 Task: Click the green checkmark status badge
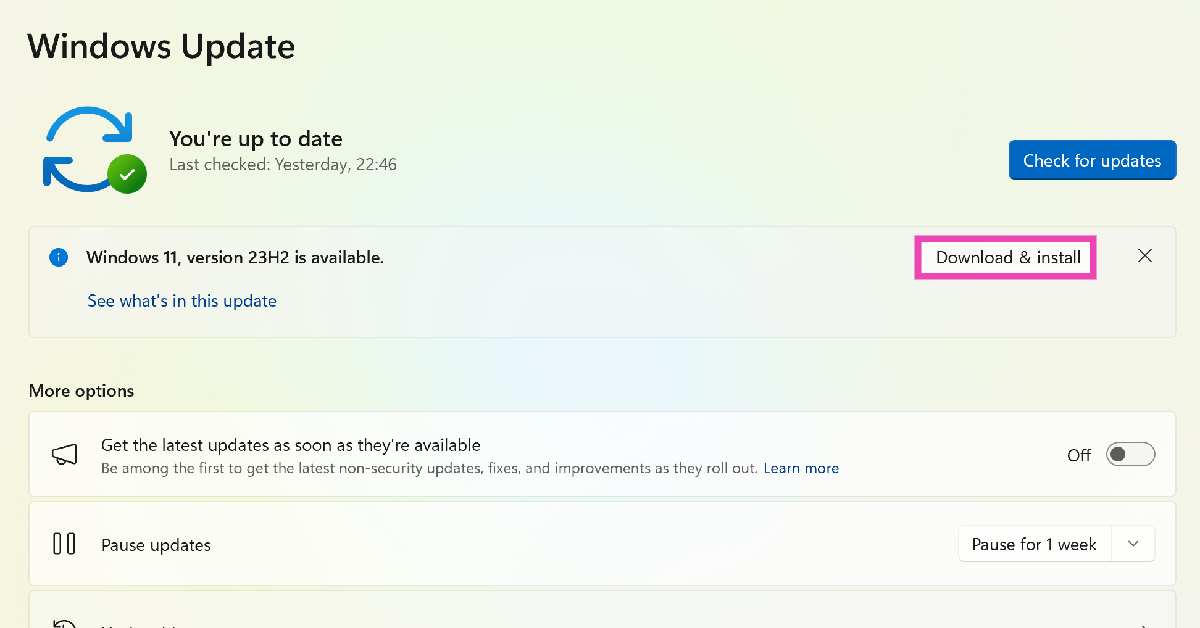coord(127,174)
